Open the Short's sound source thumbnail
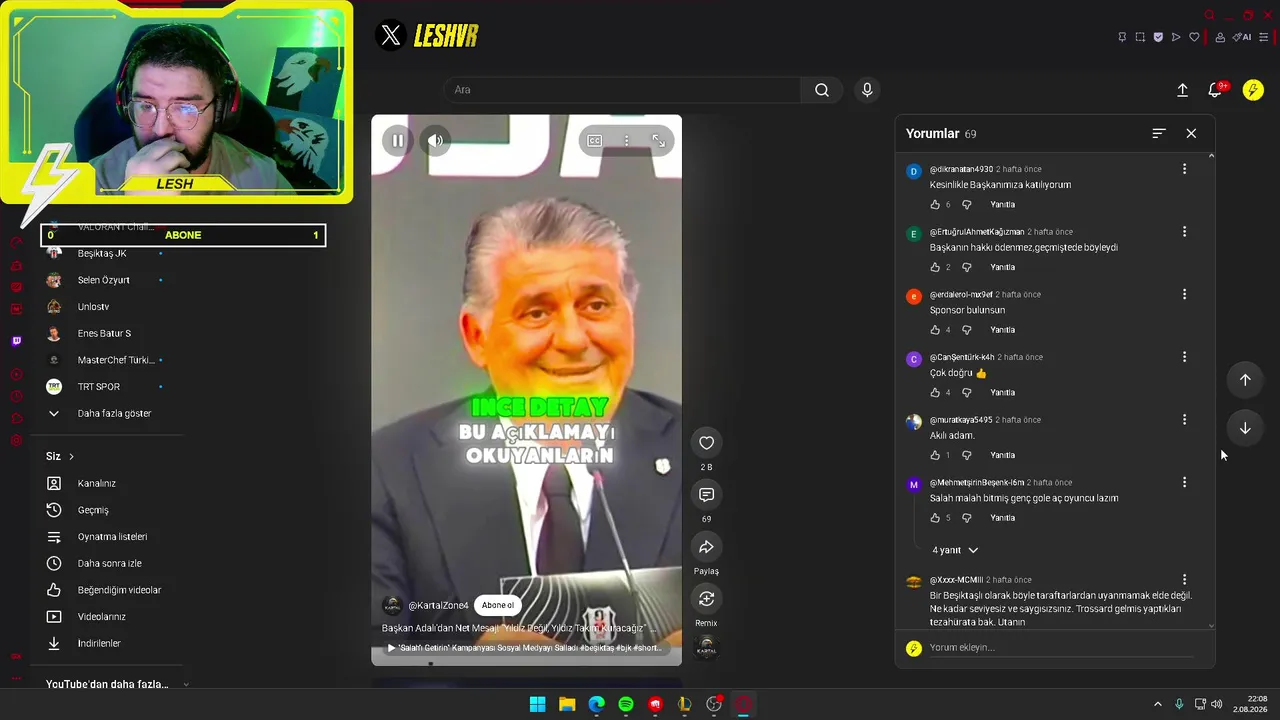The height and width of the screenshot is (720, 1280). [706, 647]
